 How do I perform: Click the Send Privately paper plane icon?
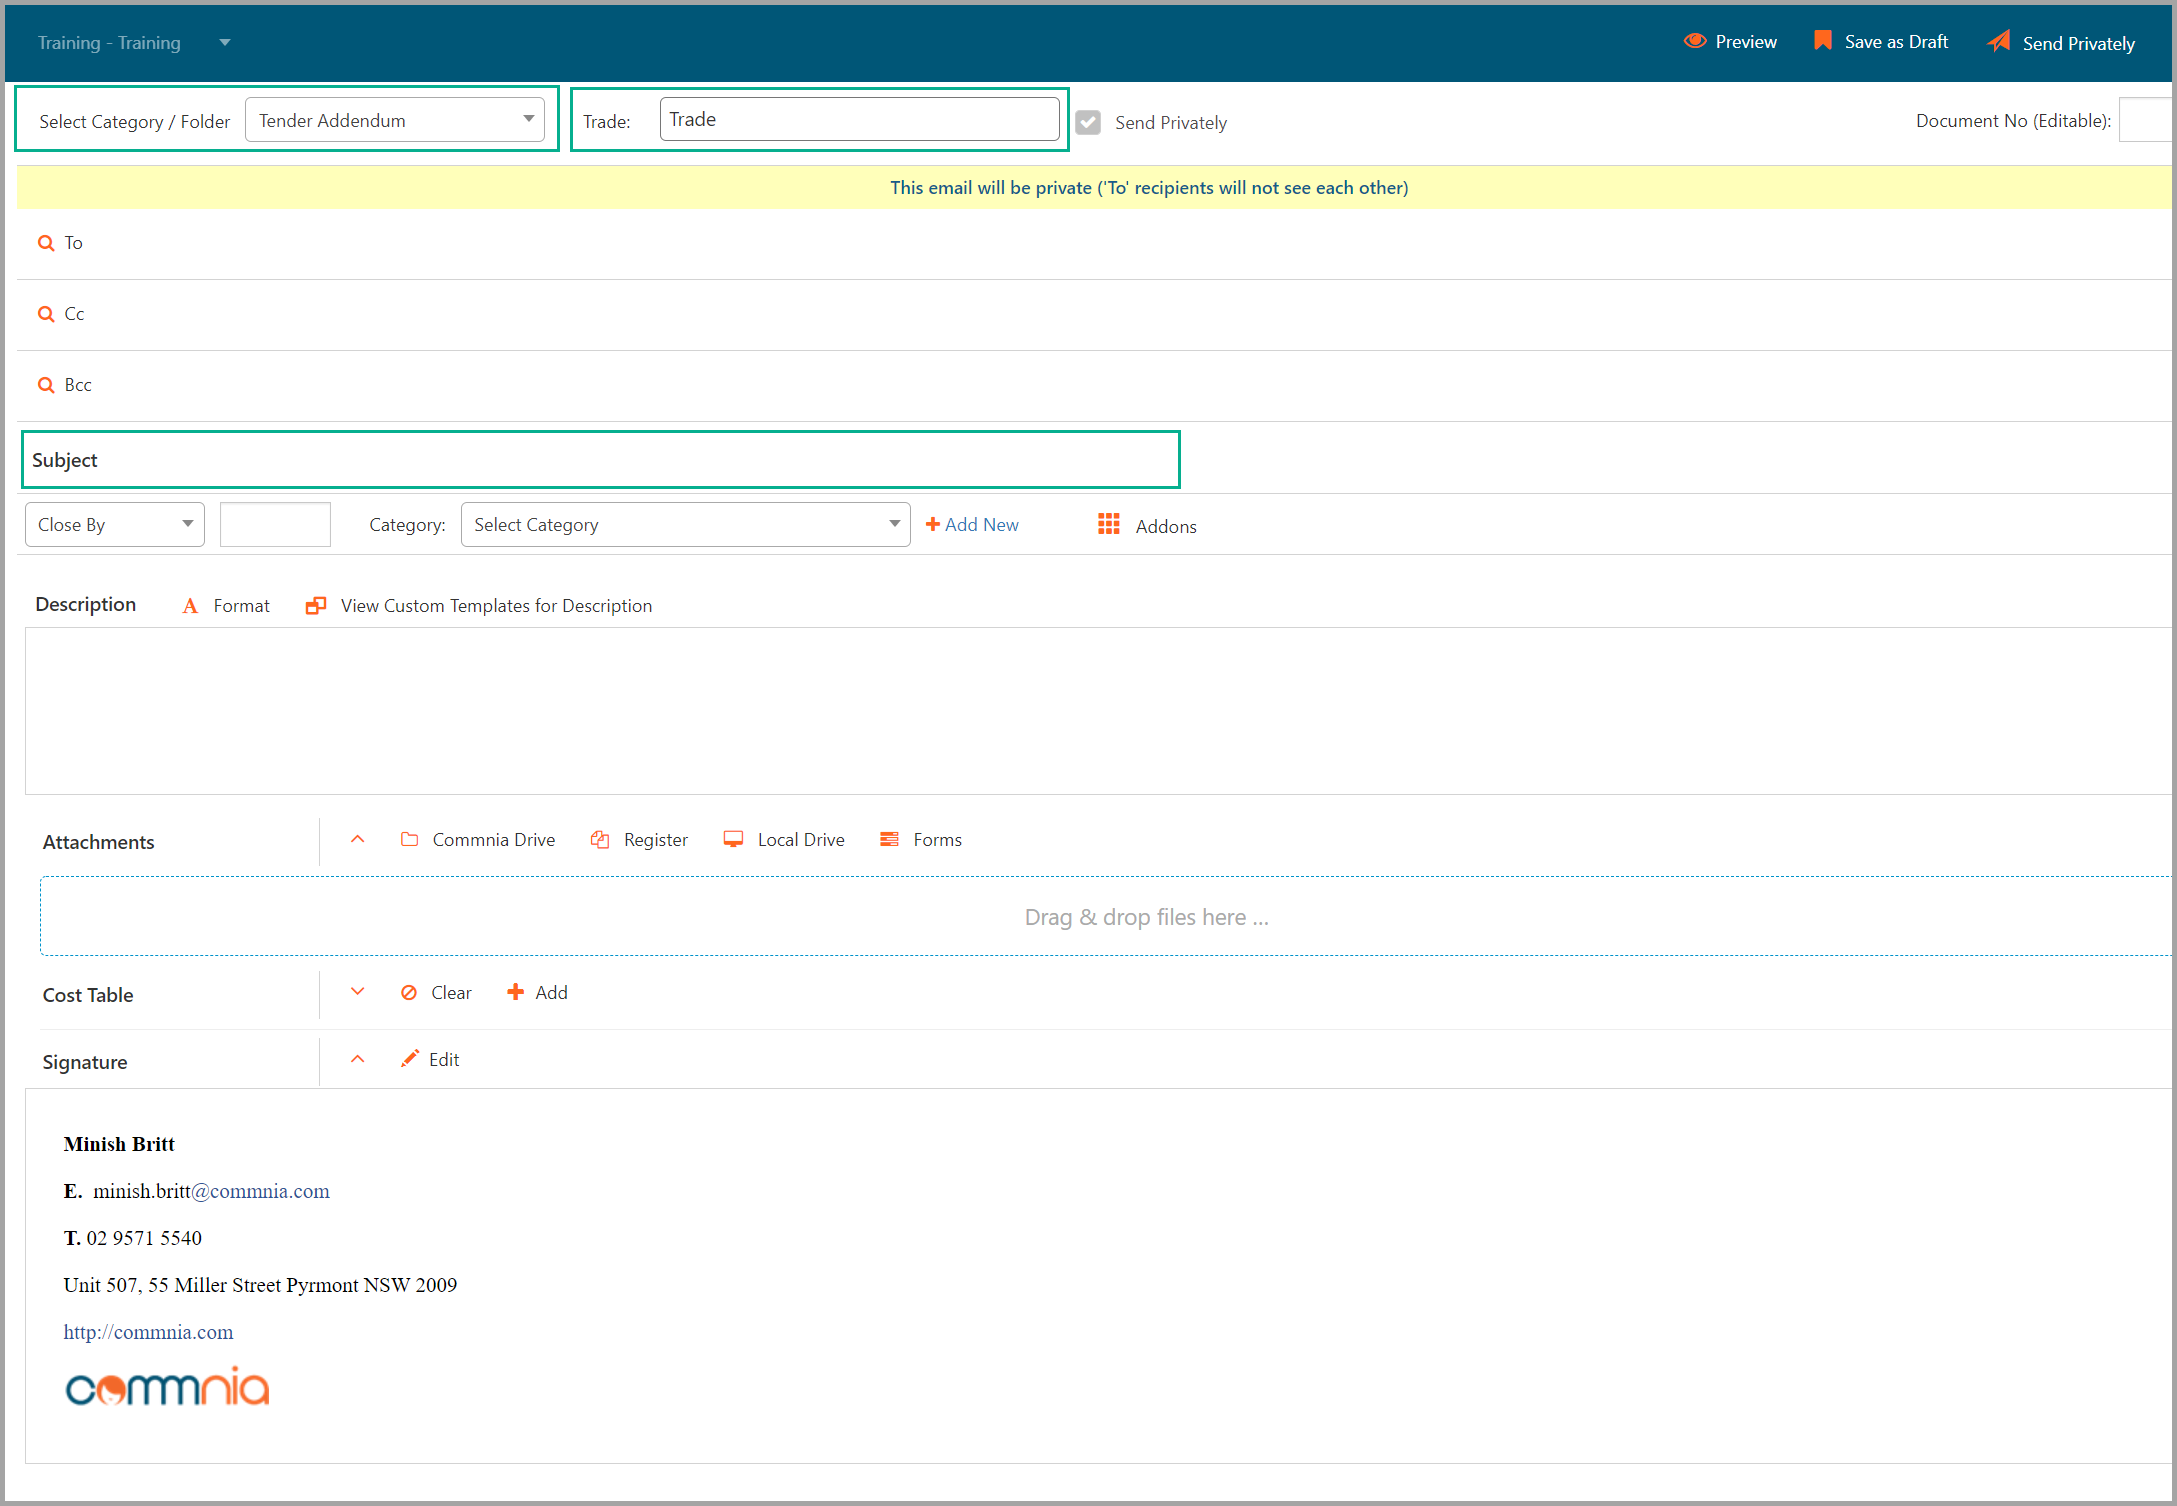1998,41
